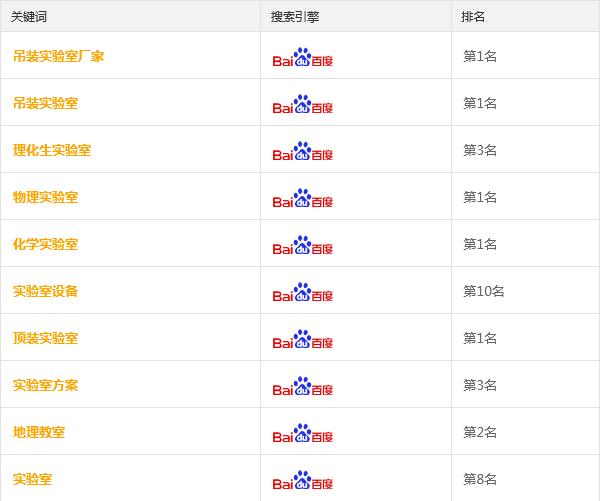
Task: Visit the 实验室方案 keyword link
Action: point(46,385)
